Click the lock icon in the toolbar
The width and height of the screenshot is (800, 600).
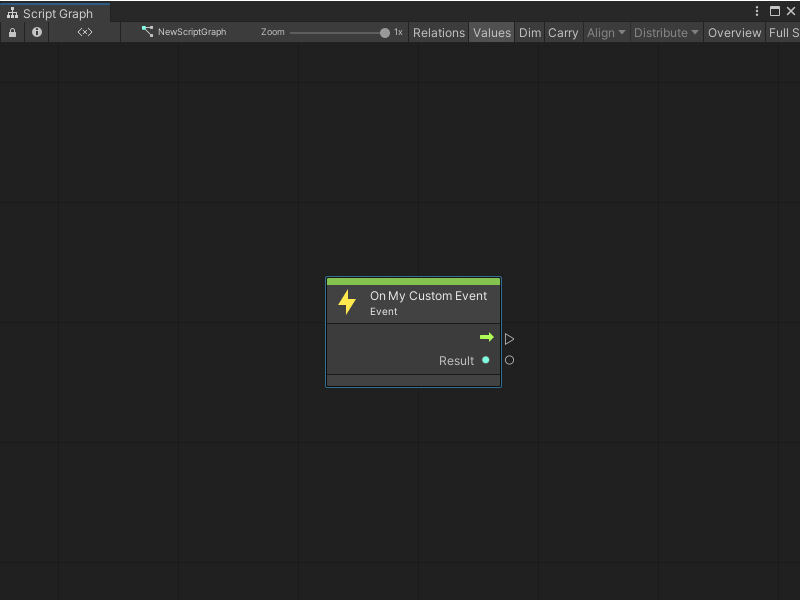click(12, 32)
